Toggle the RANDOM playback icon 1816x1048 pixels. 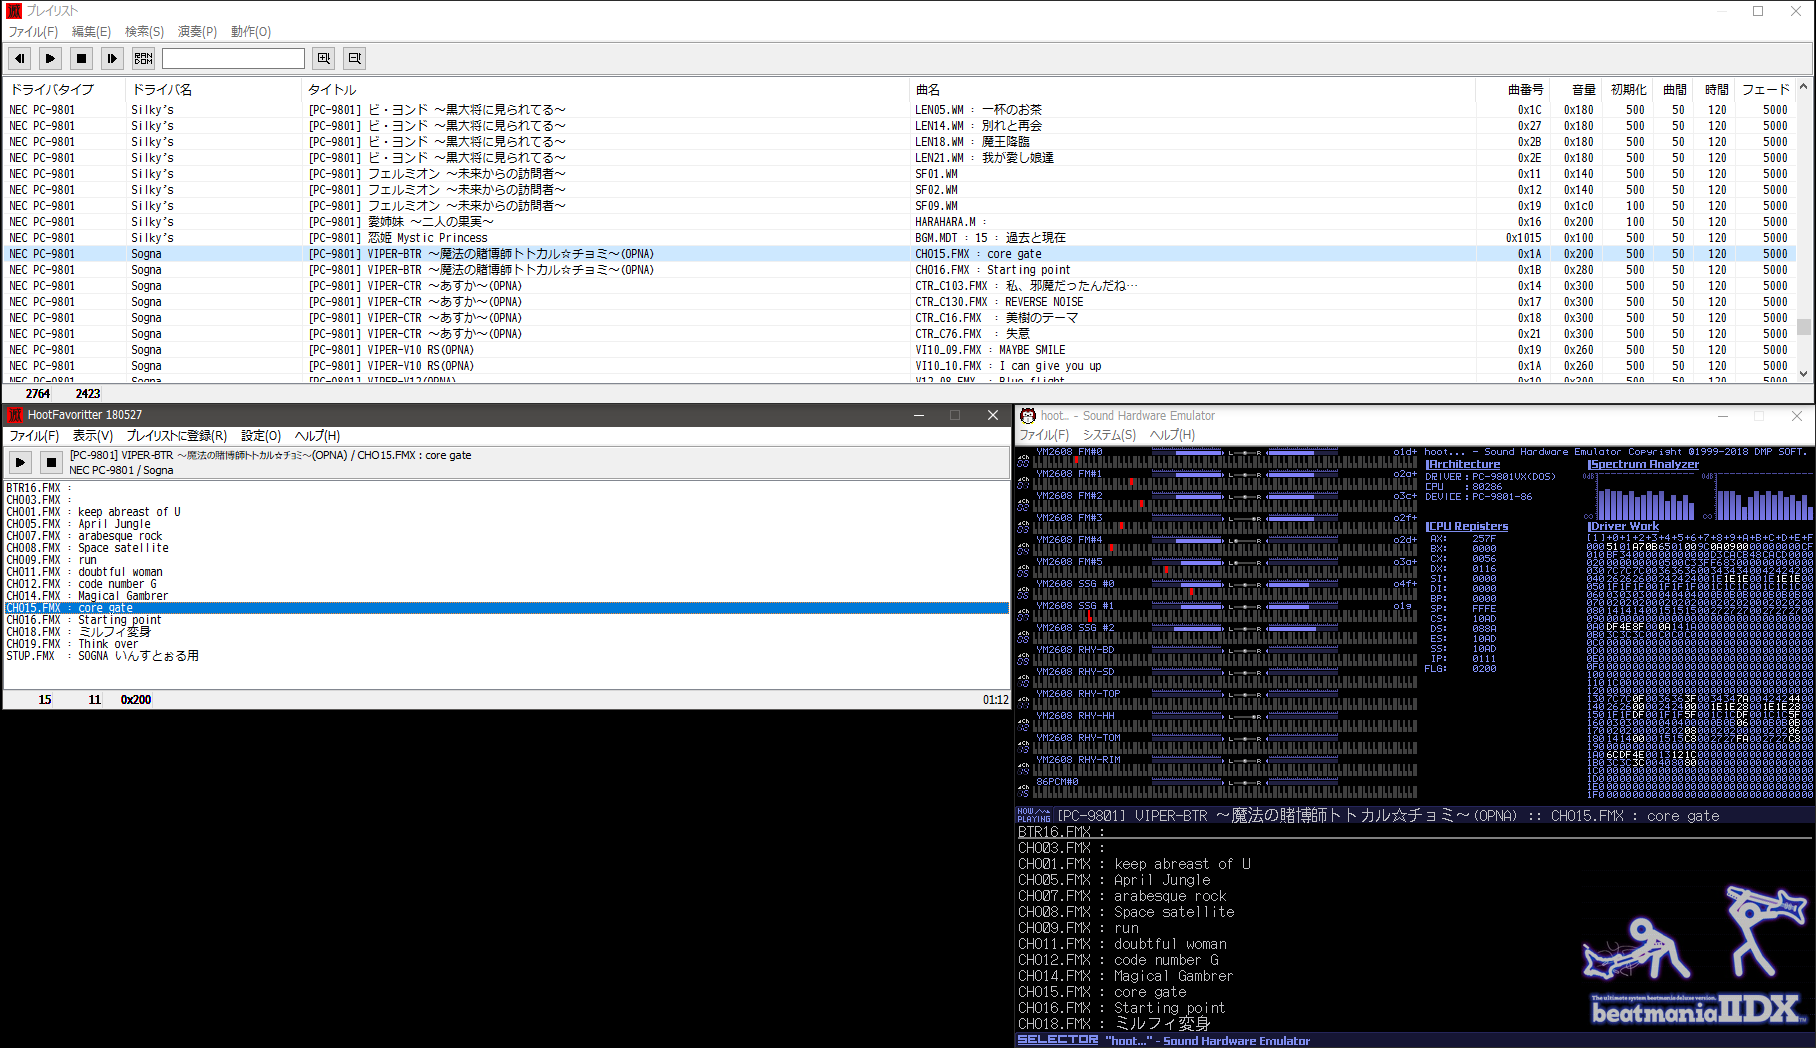click(x=143, y=58)
